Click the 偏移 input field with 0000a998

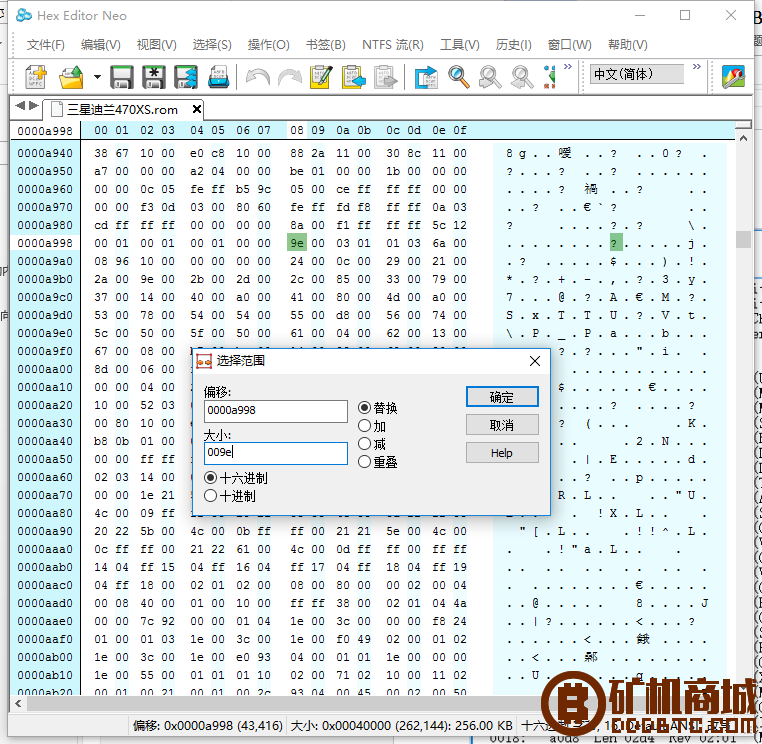pyautogui.click(x=276, y=411)
